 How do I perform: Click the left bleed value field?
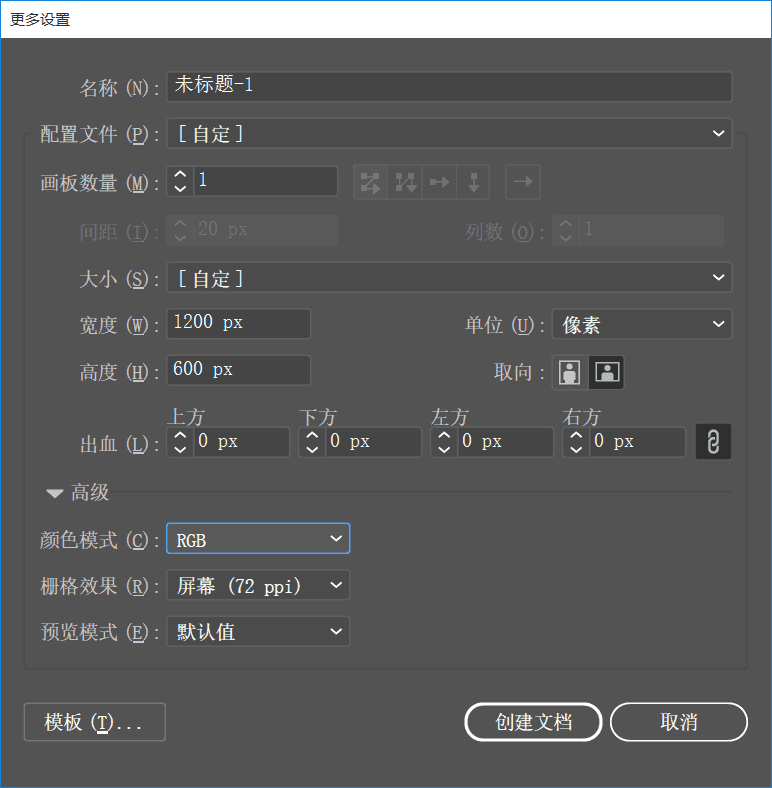(x=505, y=442)
